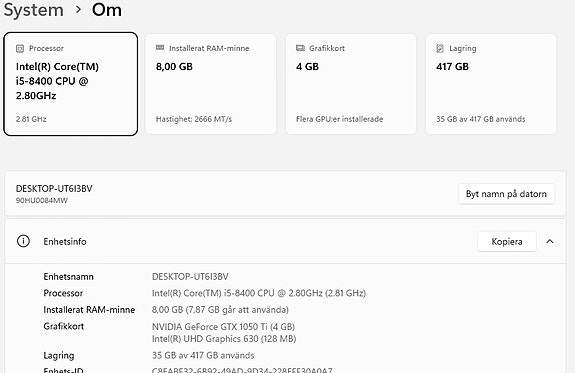Screen dimensions: 575x373
Task: Click Flera GPU:er installerade text
Action: pos(340,119)
